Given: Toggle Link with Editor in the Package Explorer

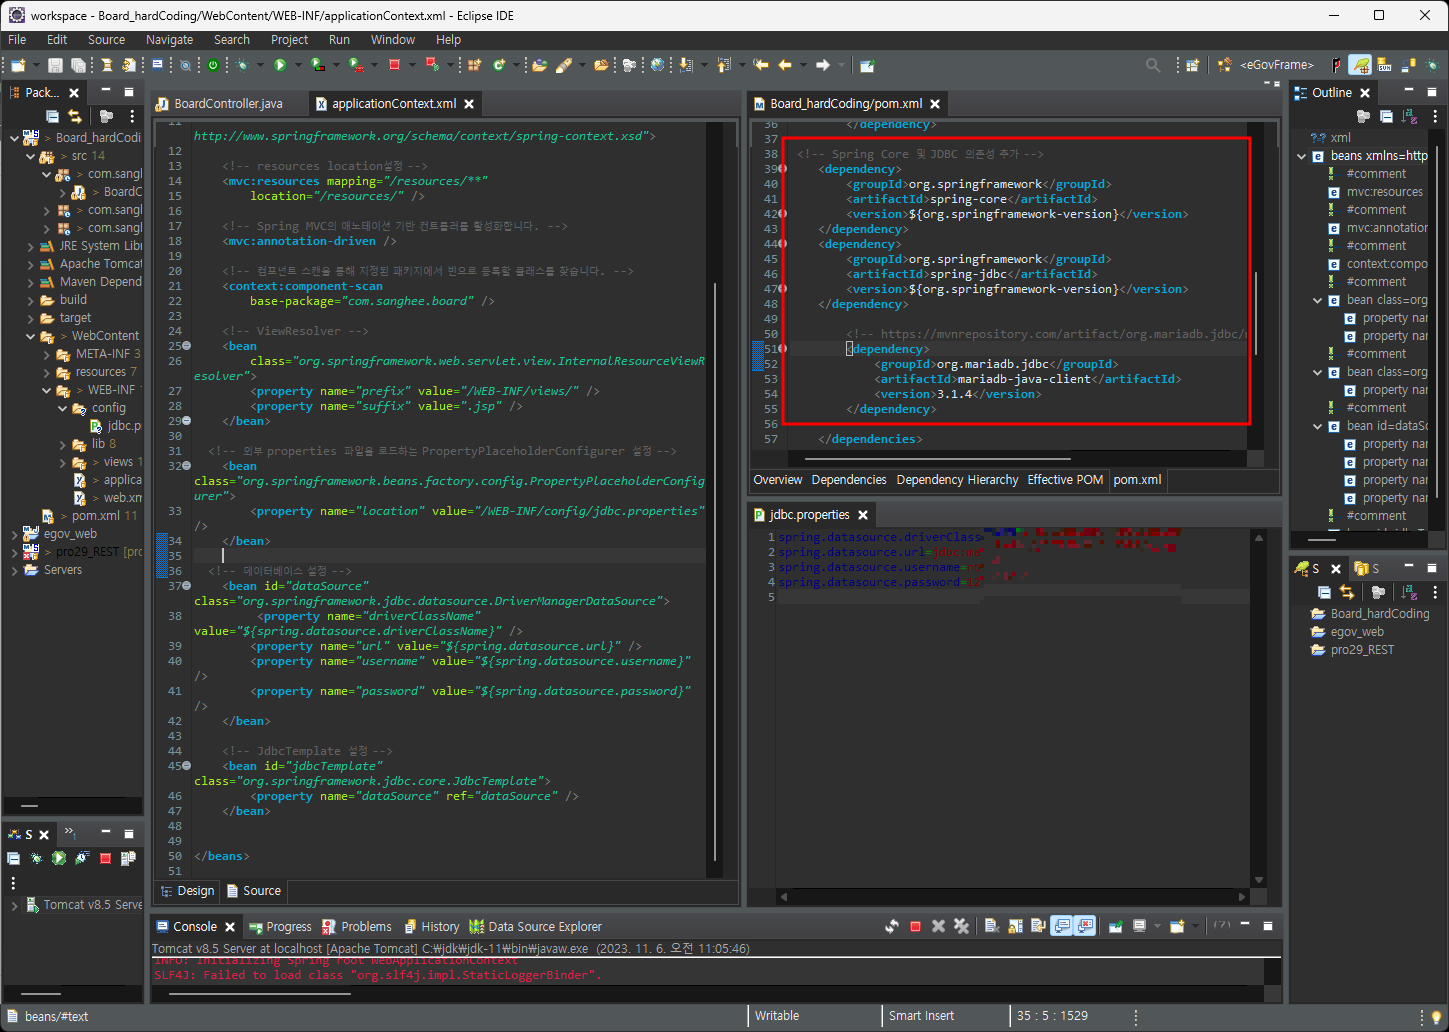Looking at the screenshot, I should 75,116.
